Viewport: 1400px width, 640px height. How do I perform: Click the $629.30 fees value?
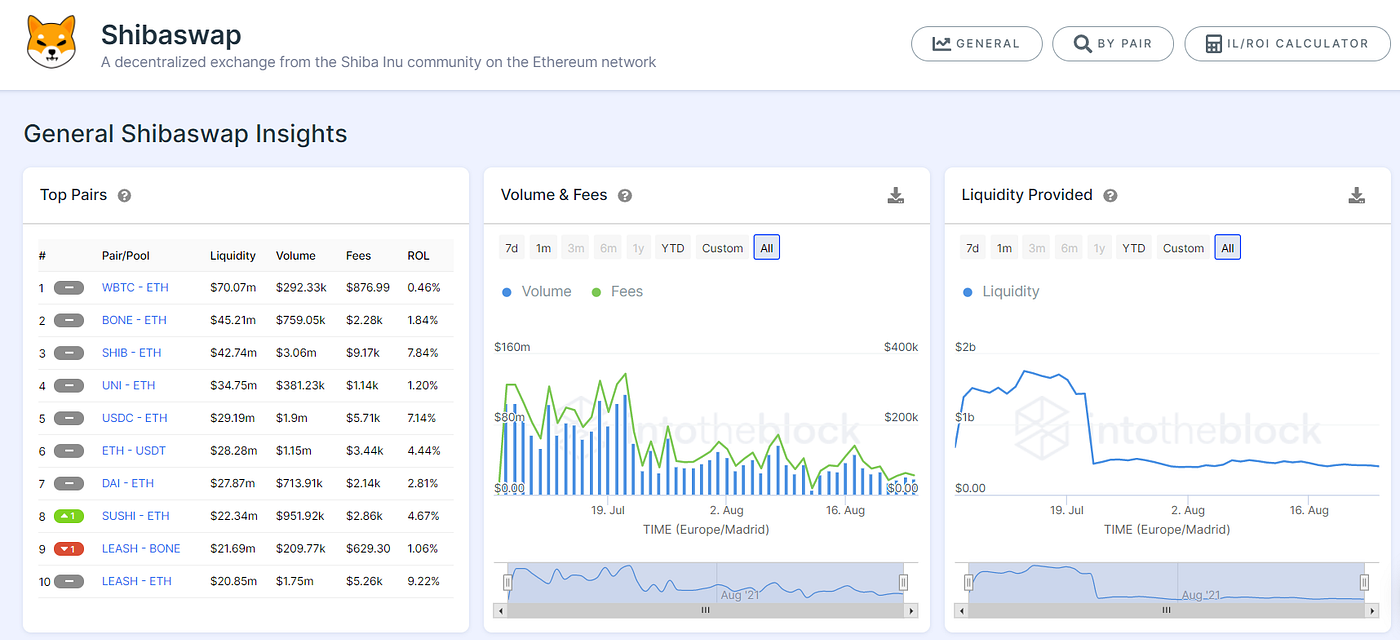tap(368, 549)
